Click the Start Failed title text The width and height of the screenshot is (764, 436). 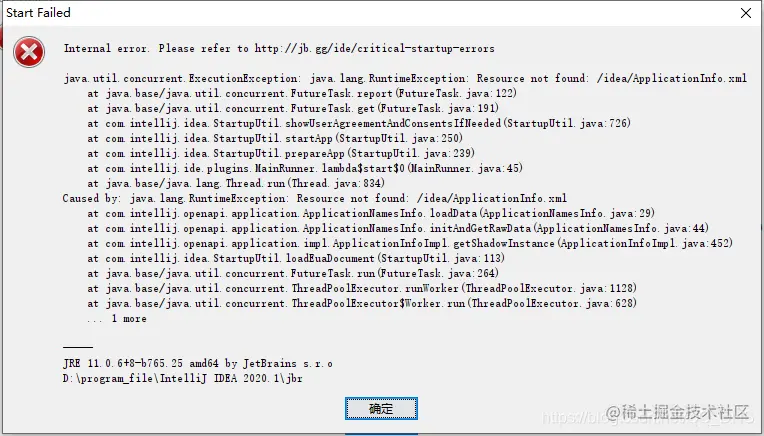pyautogui.click(x=38, y=13)
